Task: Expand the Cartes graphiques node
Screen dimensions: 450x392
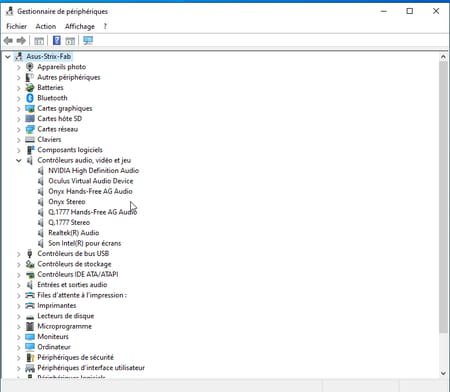Action: click(x=19, y=109)
